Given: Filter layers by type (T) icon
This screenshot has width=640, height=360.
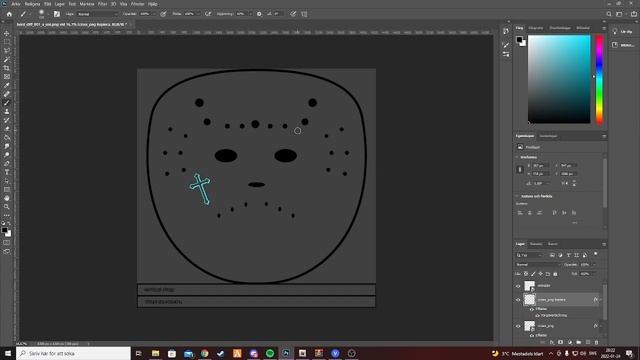Looking at the screenshot, I should coord(569,255).
